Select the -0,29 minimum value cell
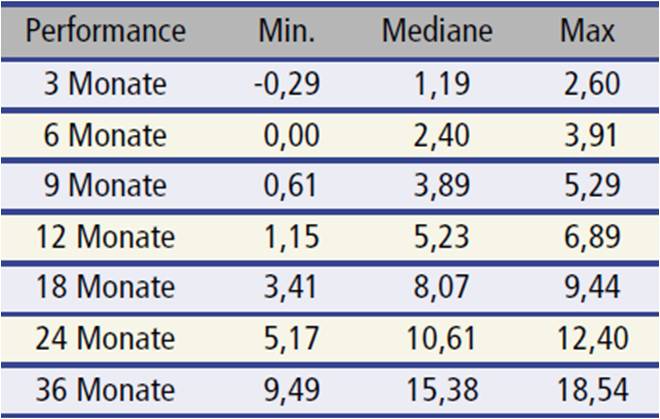 [287, 84]
